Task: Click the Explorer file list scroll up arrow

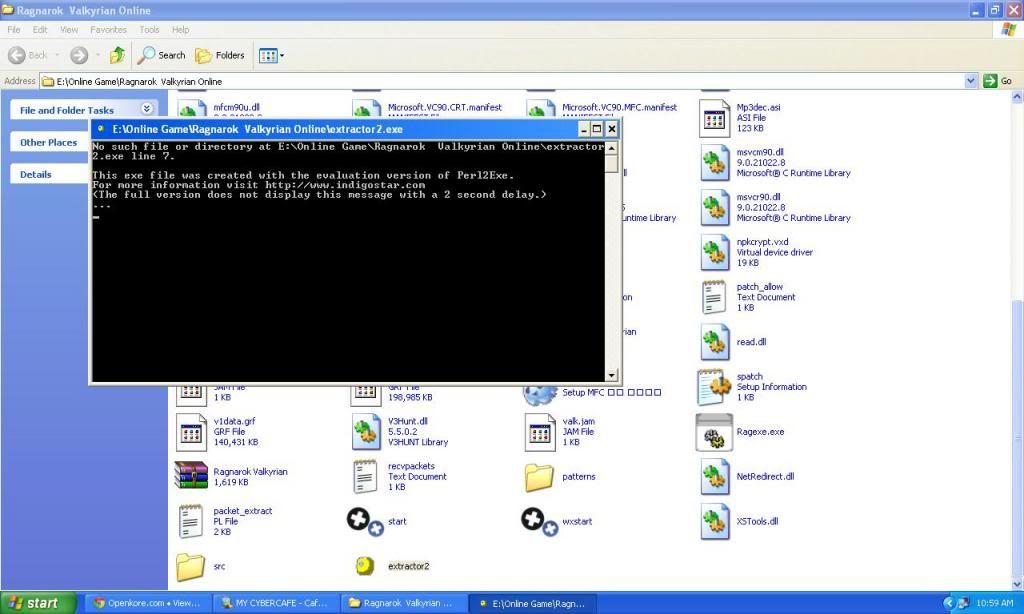Action: tap(1017, 97)
